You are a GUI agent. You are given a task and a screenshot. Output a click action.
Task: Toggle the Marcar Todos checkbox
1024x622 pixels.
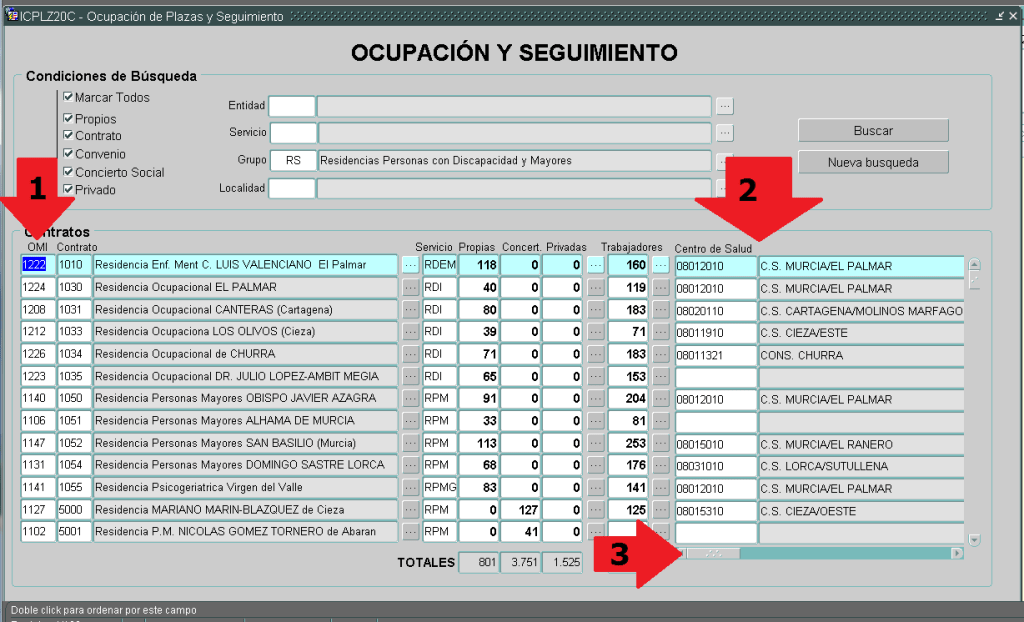point(68,97)
